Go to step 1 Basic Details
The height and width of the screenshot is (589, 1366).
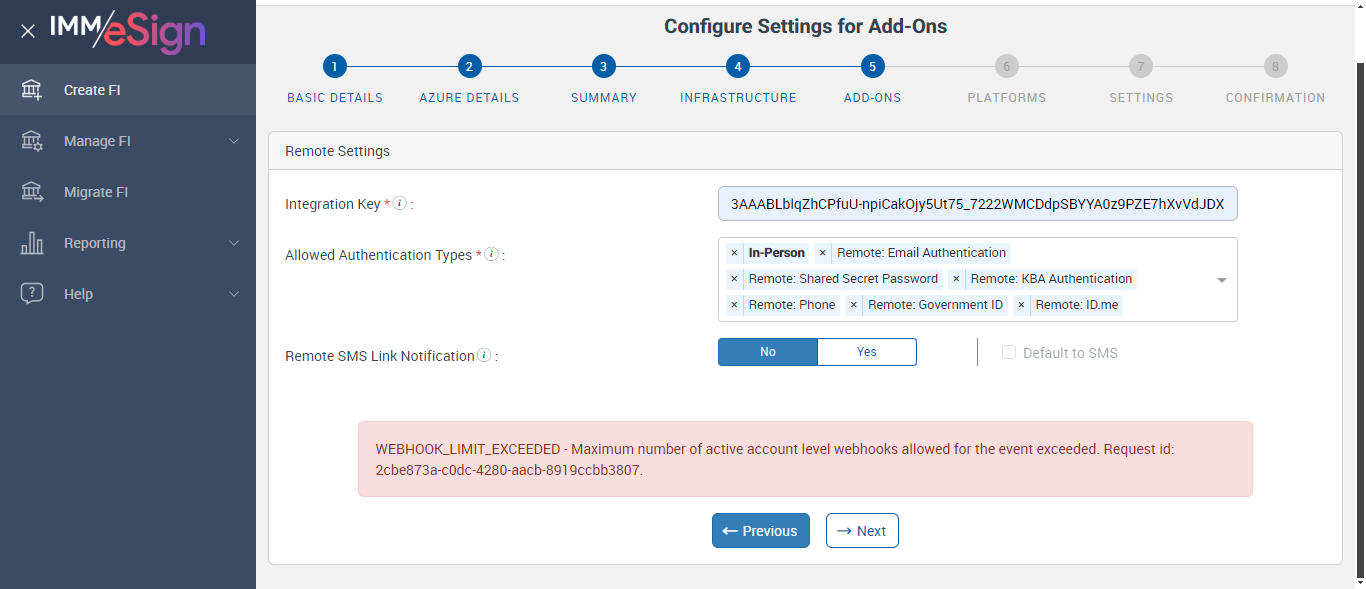coord(335,67)
